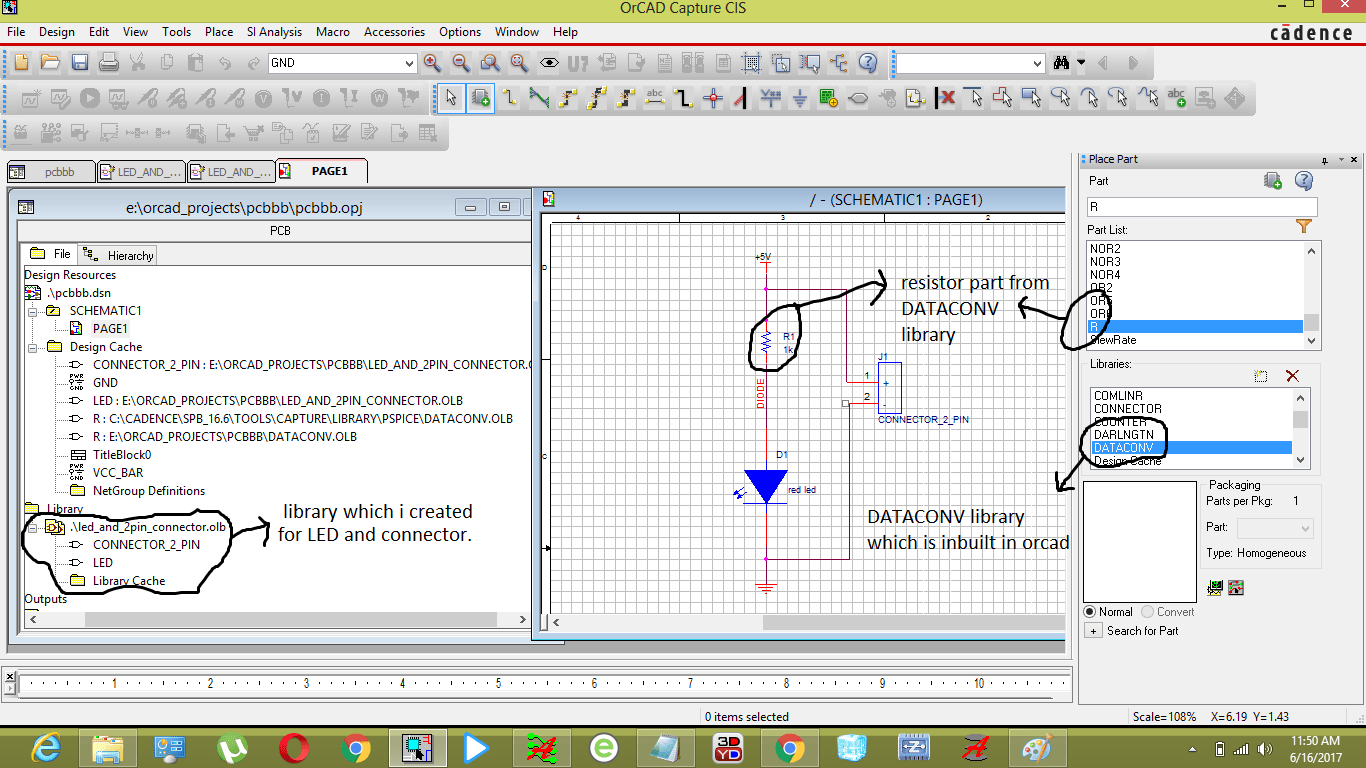Select CONNECTOR_2_PIN under the library

(146, 545)
